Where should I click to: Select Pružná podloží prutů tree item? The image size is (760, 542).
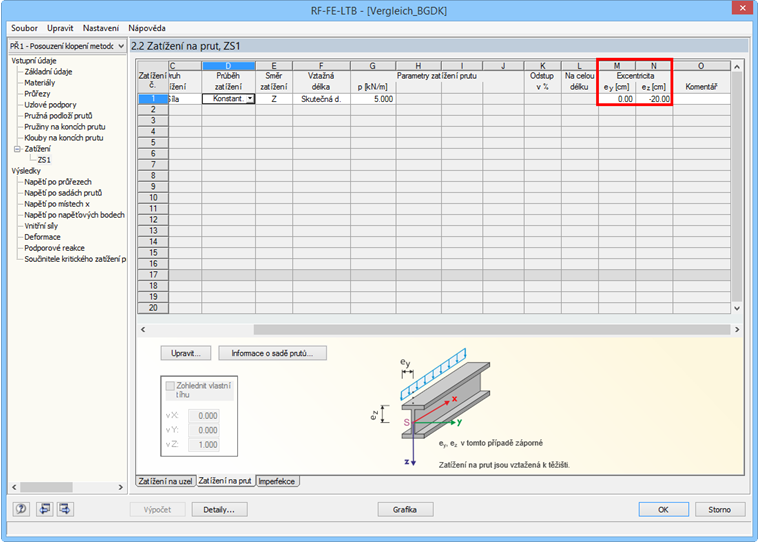pos(58,116)
